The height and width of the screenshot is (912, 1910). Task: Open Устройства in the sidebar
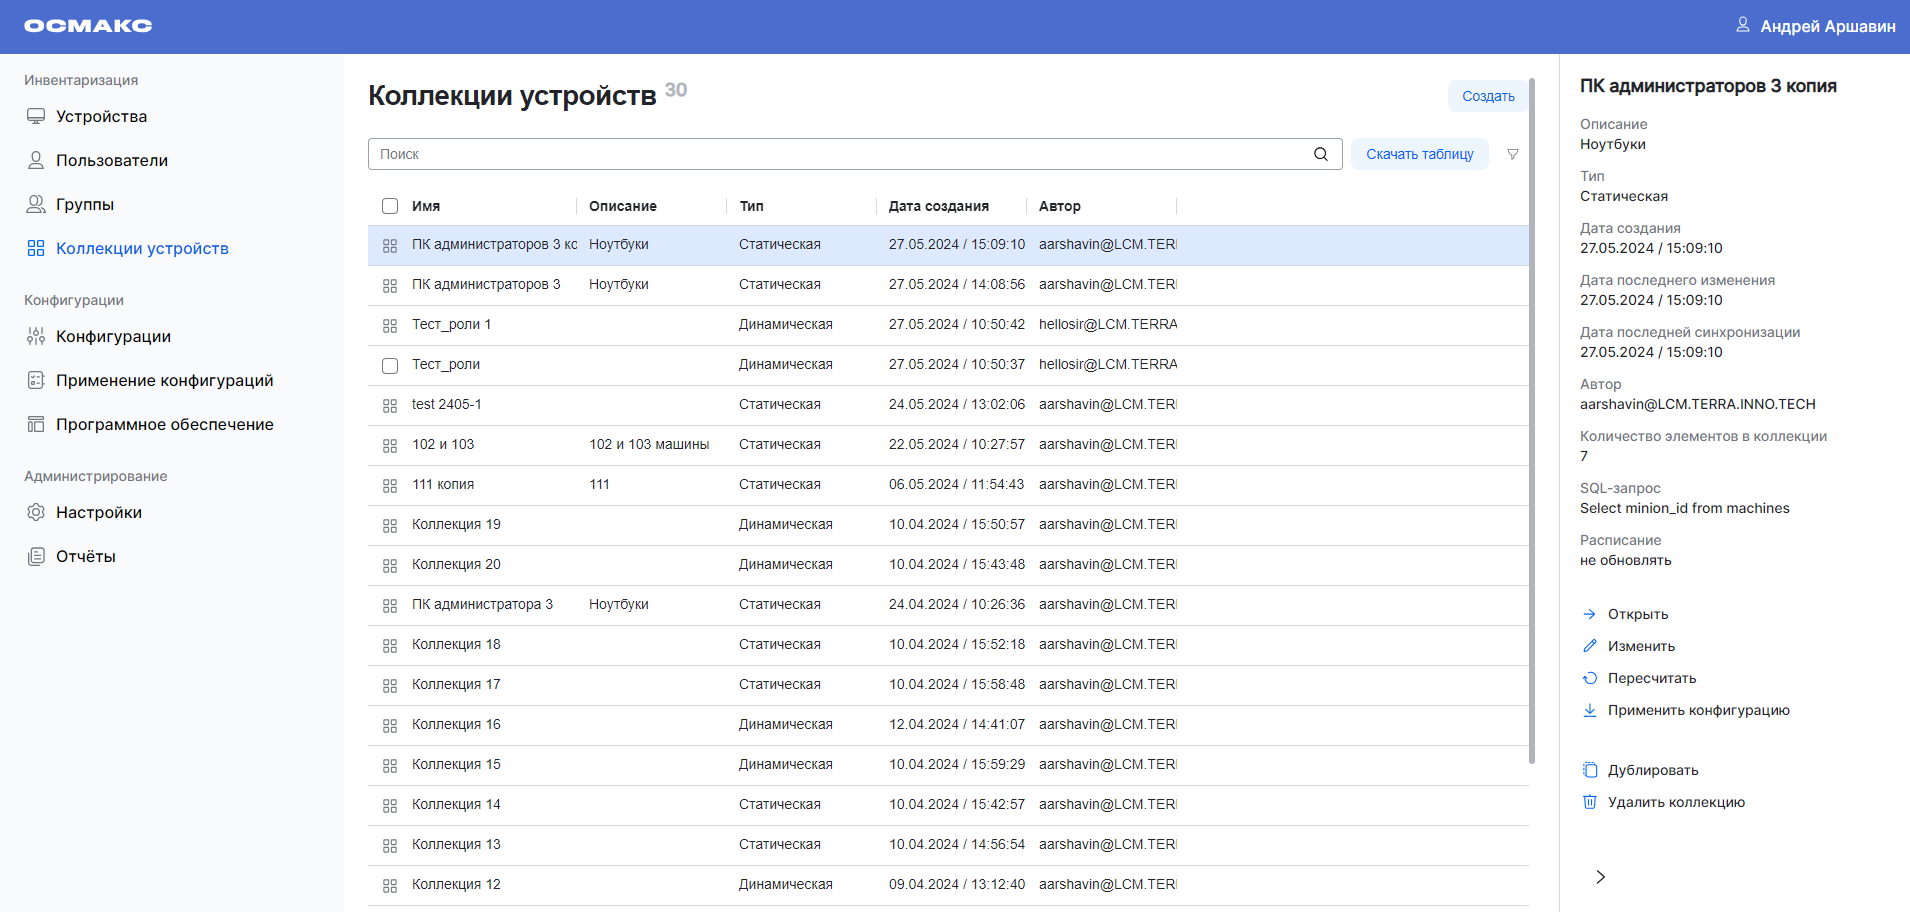[x=101, y=116]
